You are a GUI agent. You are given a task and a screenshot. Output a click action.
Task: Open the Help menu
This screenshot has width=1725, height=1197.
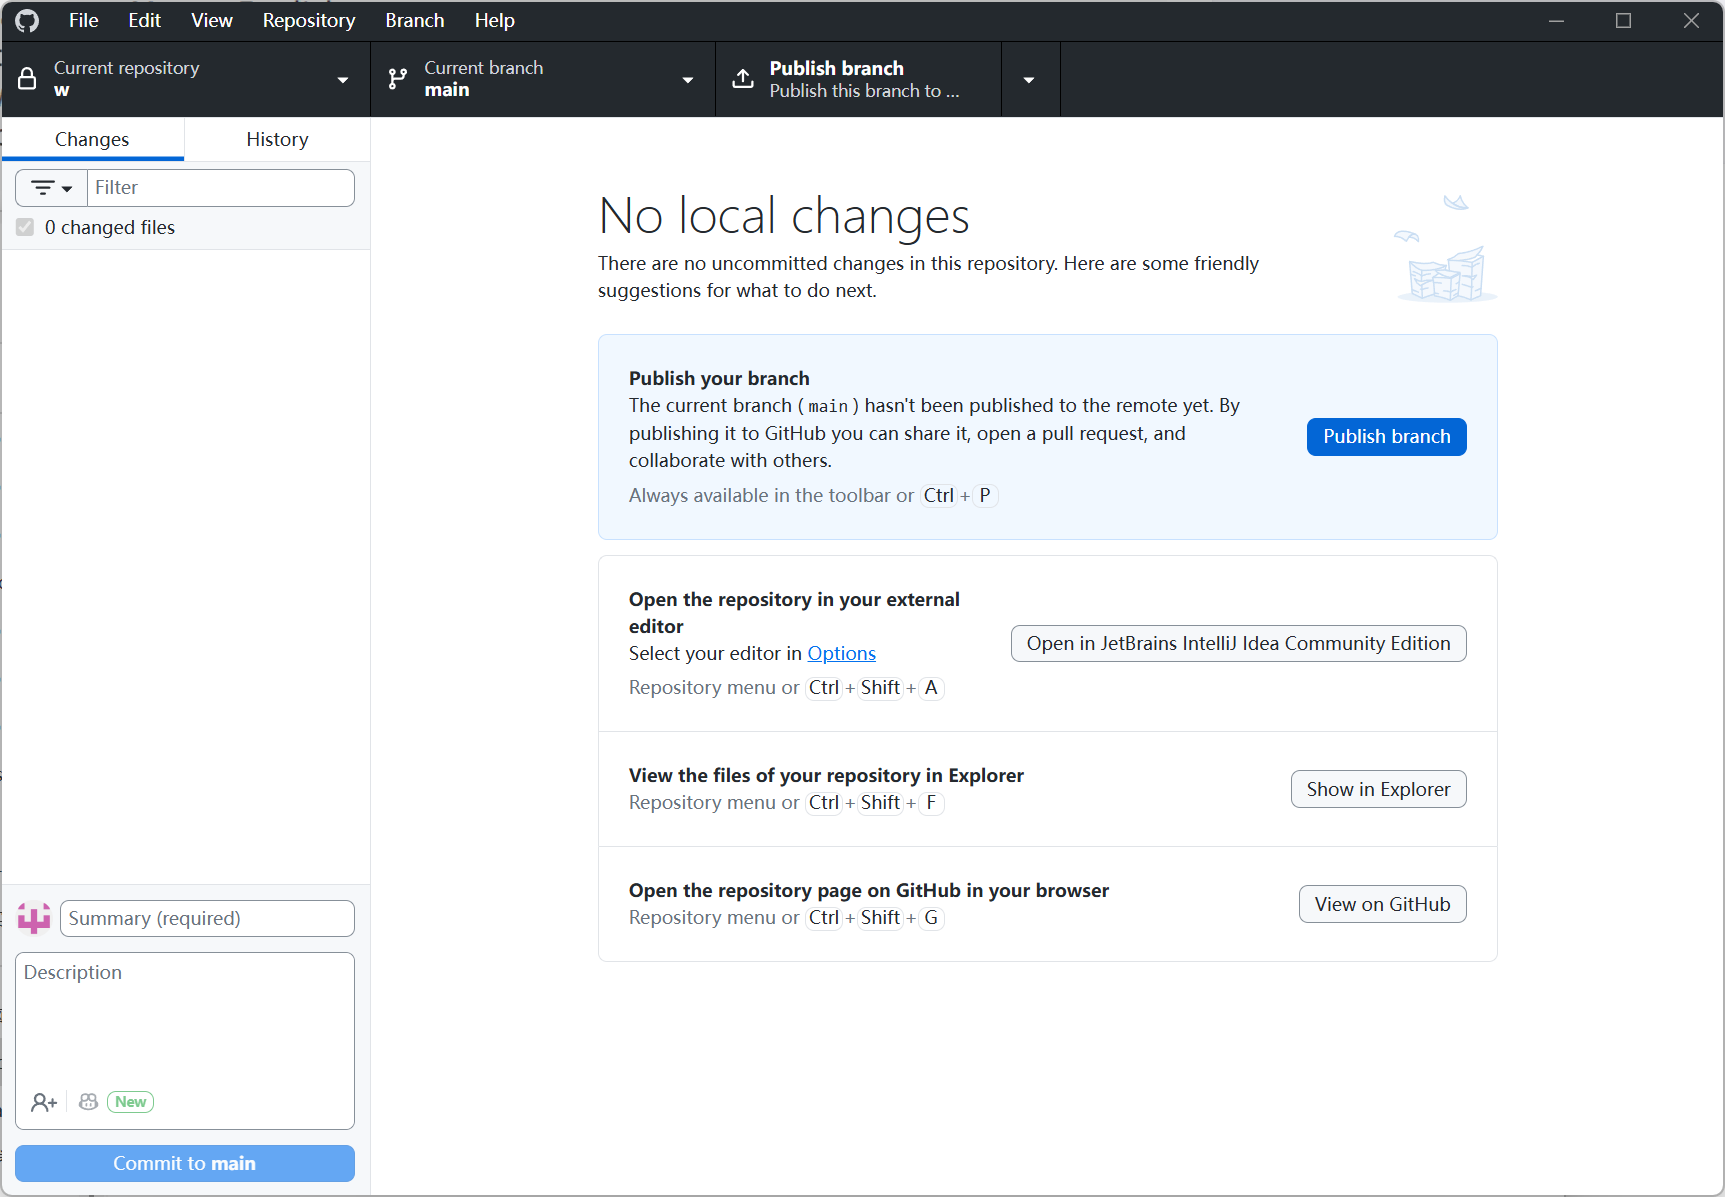(494, 20)
